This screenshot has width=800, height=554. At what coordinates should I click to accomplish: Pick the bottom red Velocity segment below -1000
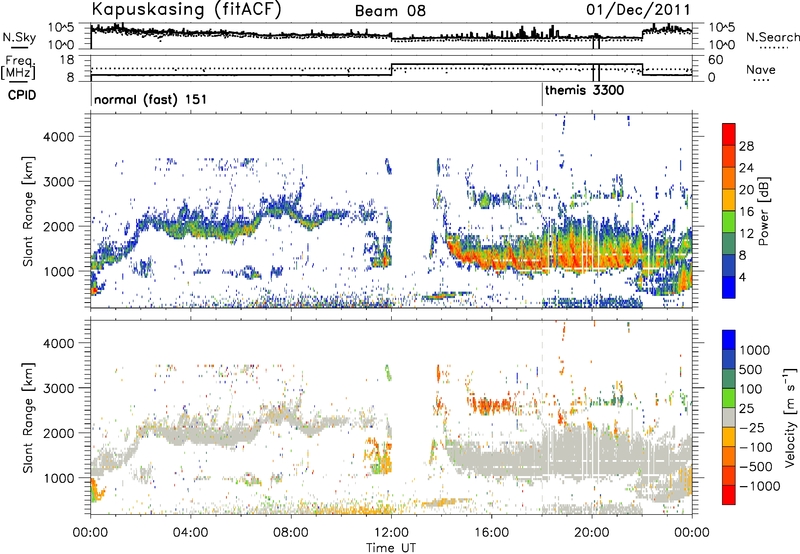point(729,495)
